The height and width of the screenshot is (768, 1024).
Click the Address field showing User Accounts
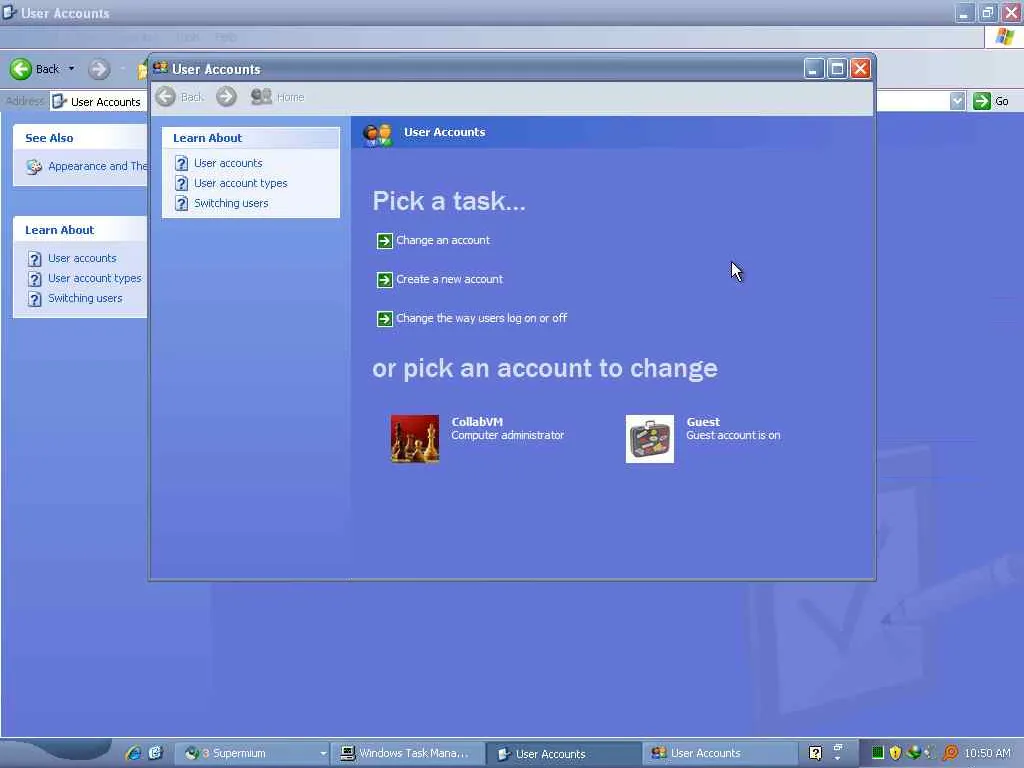(98, 101)
